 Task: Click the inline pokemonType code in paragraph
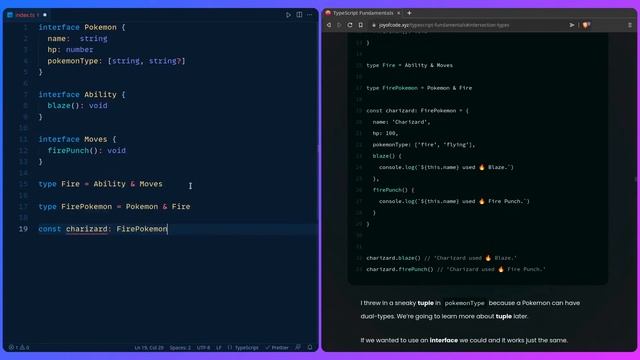(x=464, y=303)
